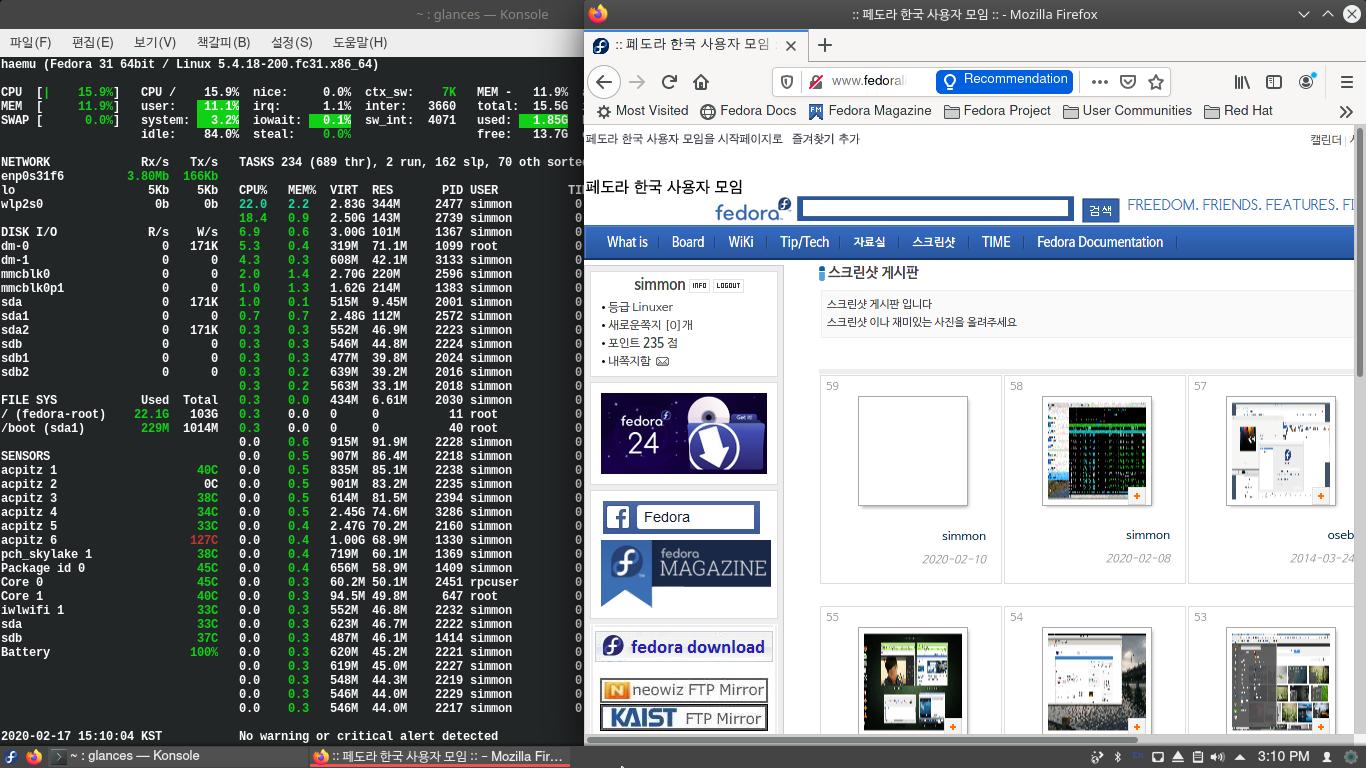Click Firefox vertical page scrollbar
The image size is (1366, 768).
(1360, 252)
